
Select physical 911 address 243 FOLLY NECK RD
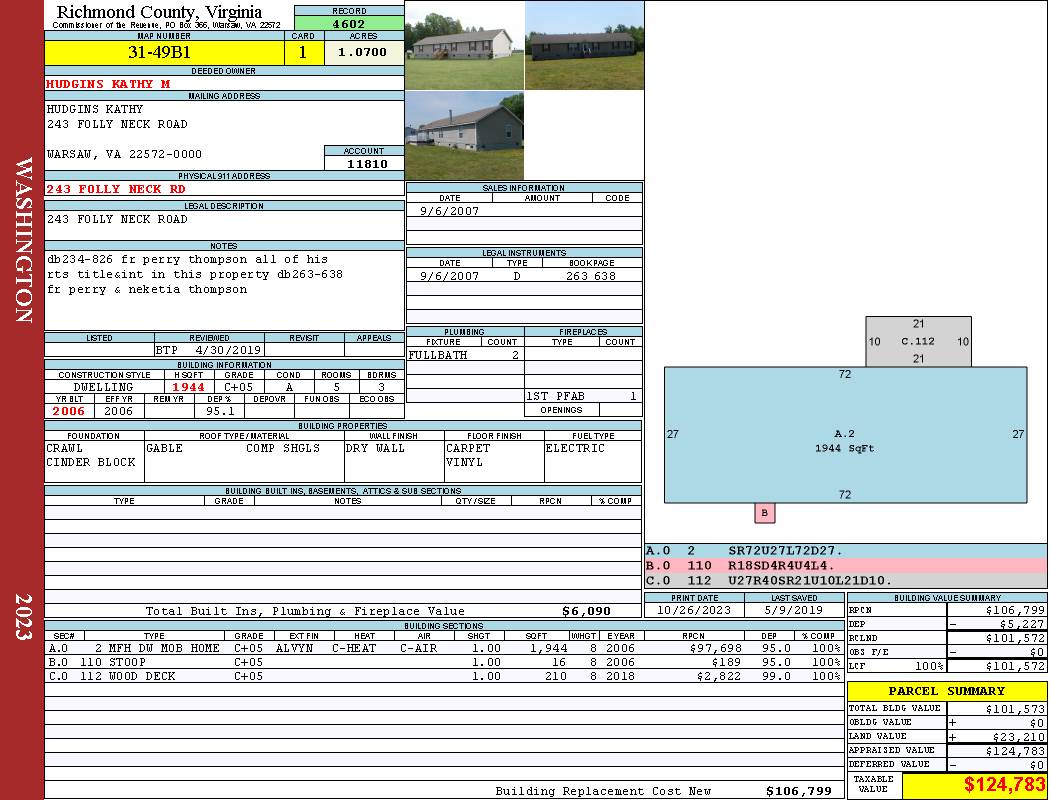click(116, 189)
